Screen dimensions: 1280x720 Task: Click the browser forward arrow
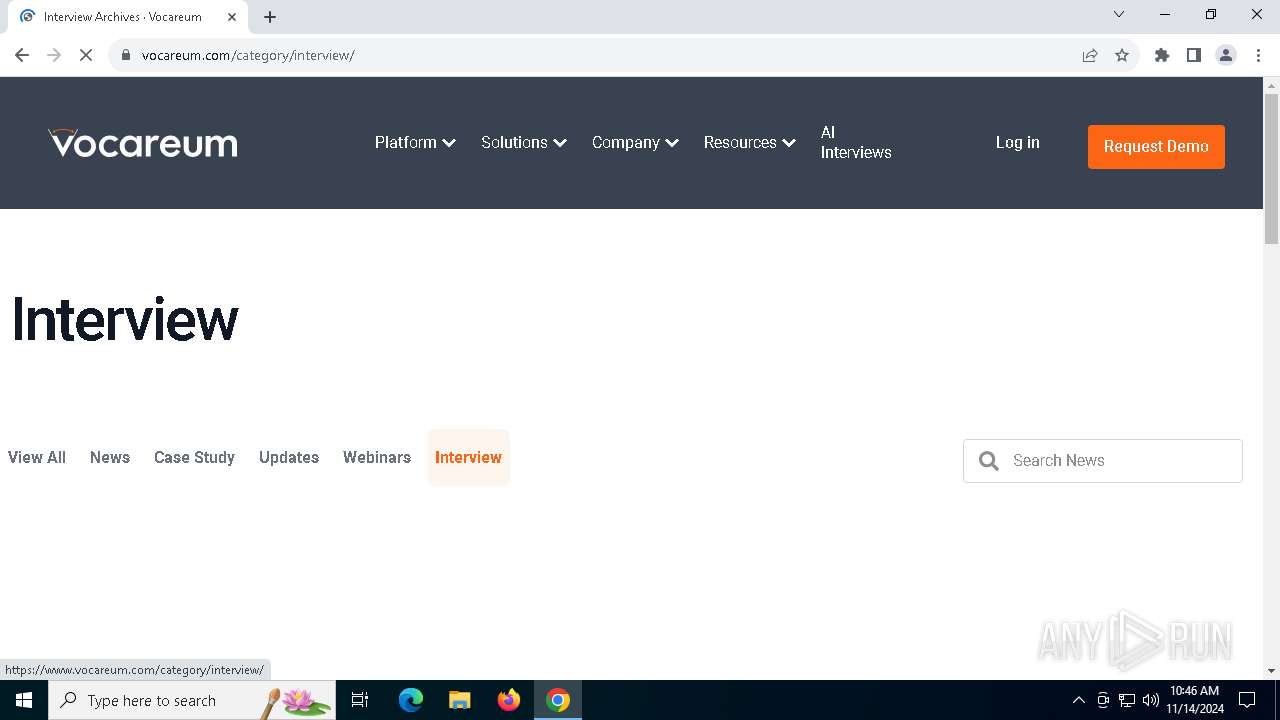54,55
